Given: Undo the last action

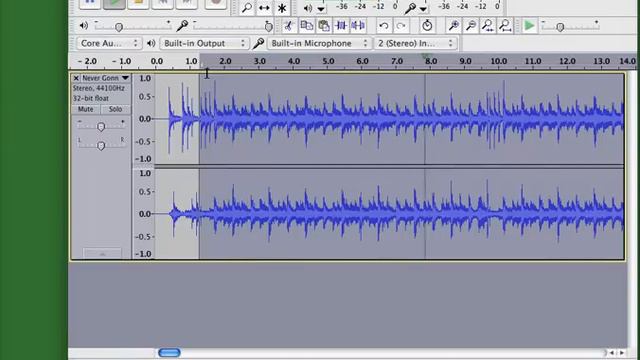Looking at the screenshot, I should [x=384, y=26].
